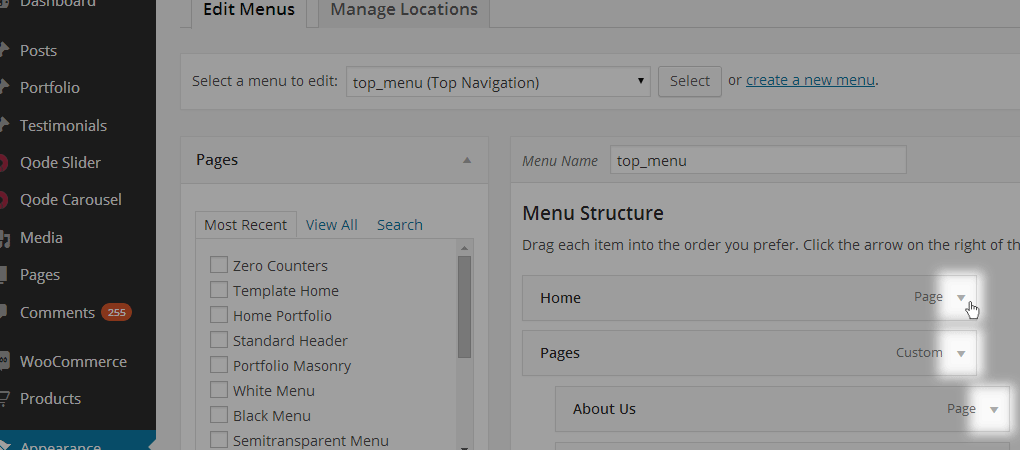This screenshot has height=450, width=1020.
Task: Open Portfolio in the admin sidebar
Action: [49, 88]
